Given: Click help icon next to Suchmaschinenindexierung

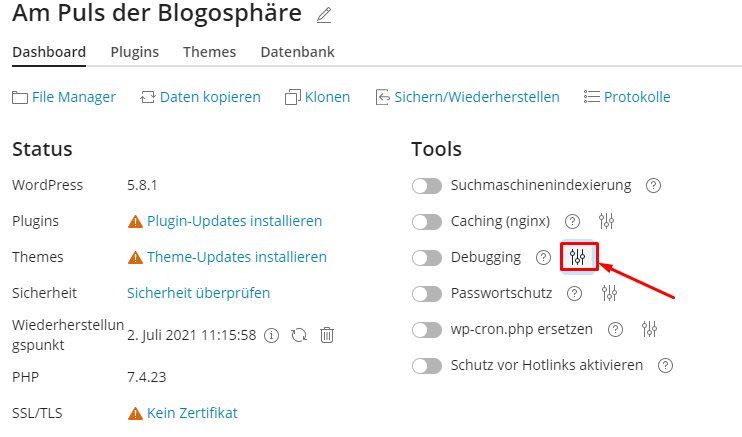Looking at the screenshot, I should click(x=653, y=186).
